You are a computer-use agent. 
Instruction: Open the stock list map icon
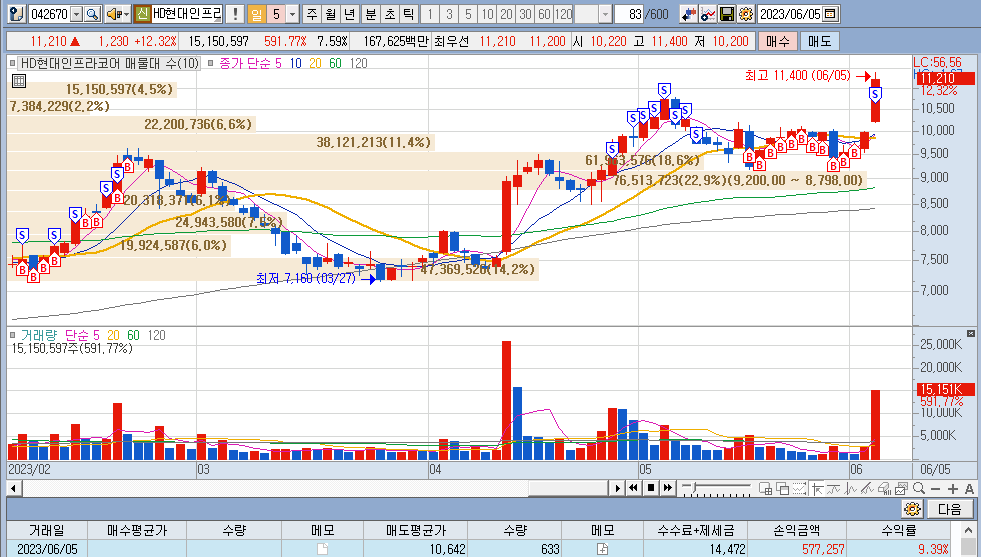pyautogui.click(x=16, y=14)
